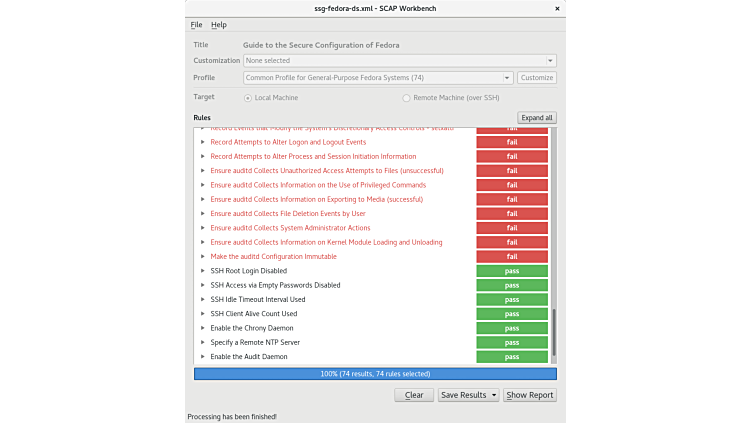
Task: Click the Customize button
Action: click(x=537, y=78)
